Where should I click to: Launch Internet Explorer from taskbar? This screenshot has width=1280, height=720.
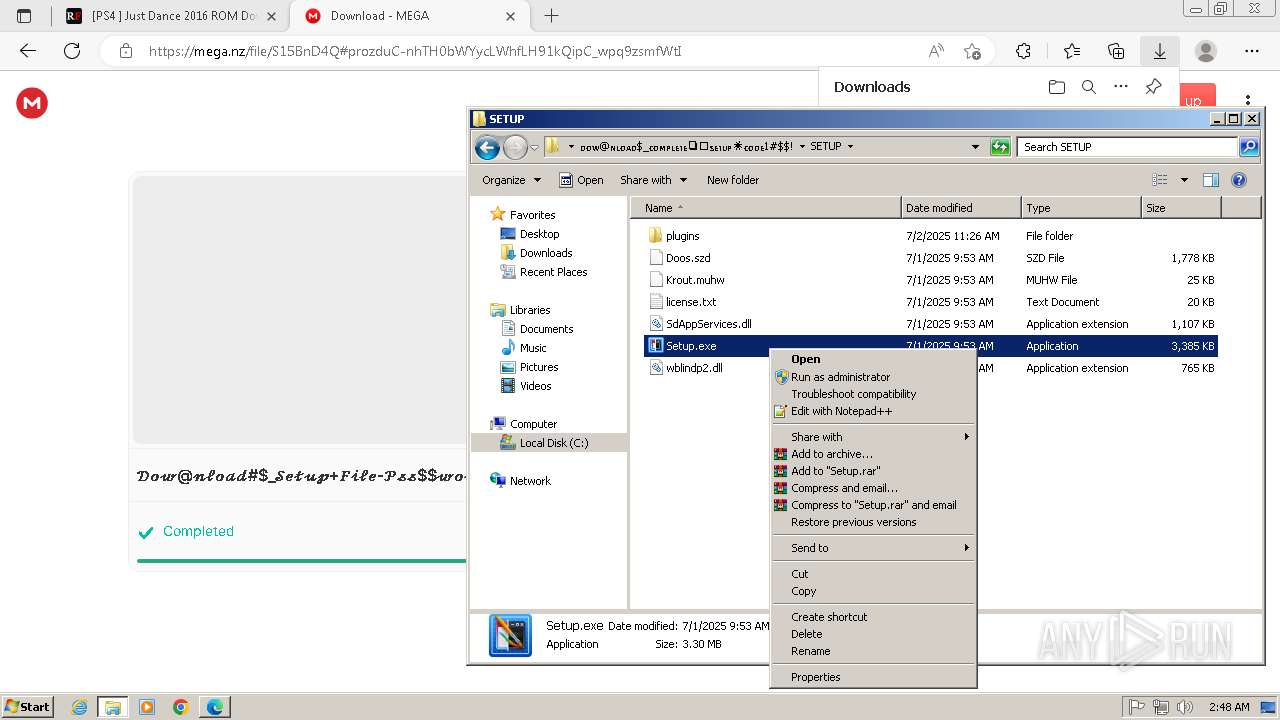[x=80, y=707]
